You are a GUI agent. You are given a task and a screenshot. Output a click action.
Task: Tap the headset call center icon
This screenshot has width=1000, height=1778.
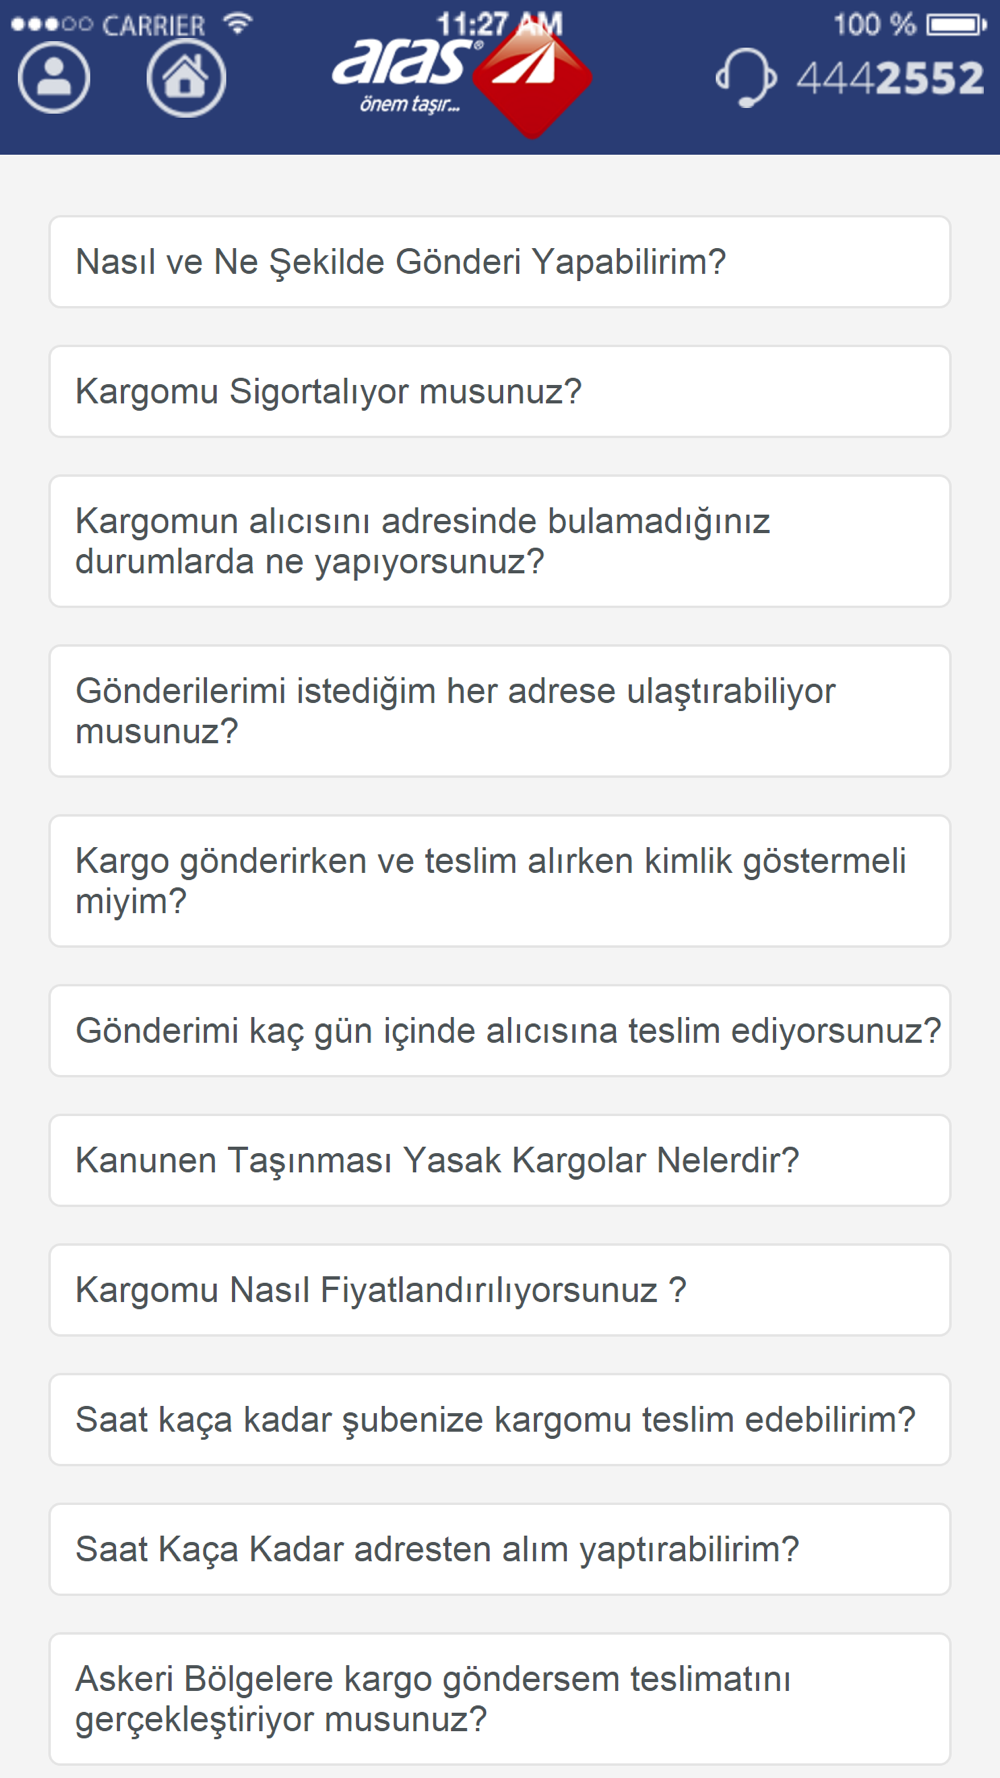[746, 77]
